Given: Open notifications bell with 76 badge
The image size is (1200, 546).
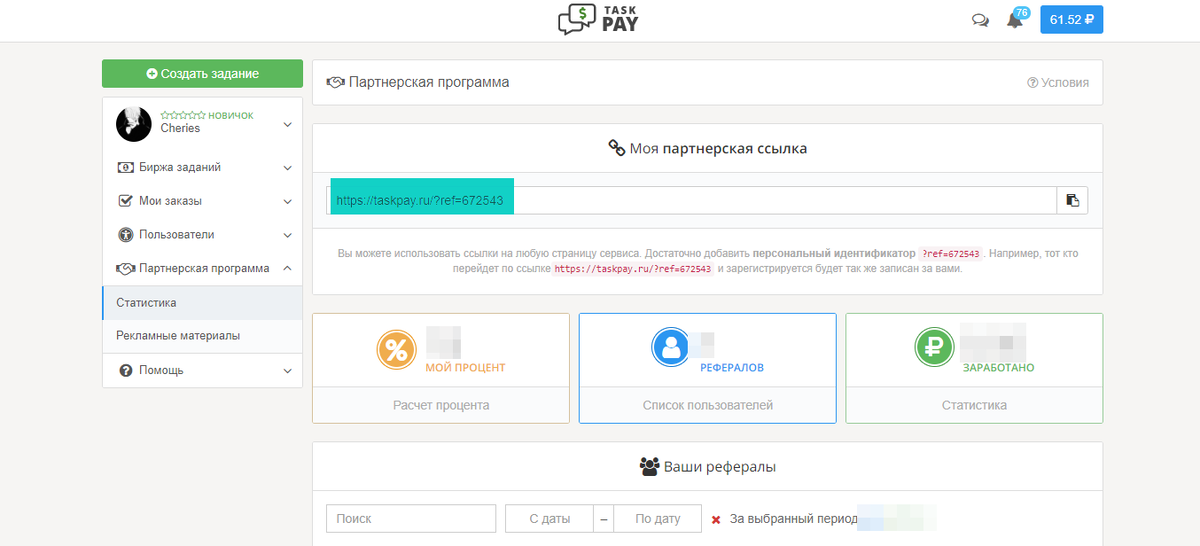Looking at the screenshot, I should [1016, 18].
